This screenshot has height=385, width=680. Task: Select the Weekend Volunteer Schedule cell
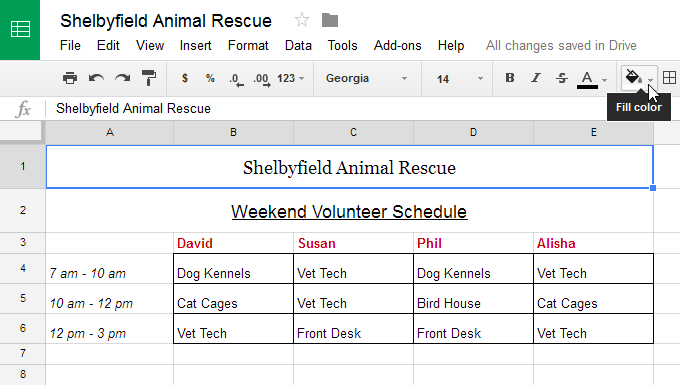pos(350,211)
